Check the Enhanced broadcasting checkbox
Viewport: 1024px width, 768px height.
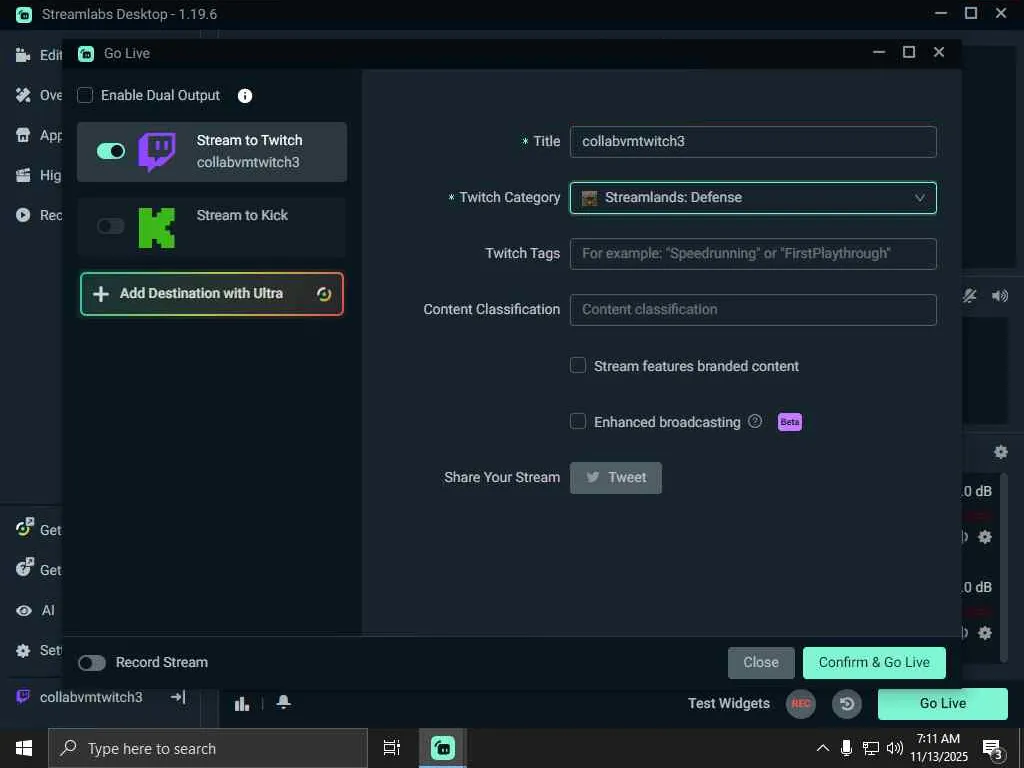[578, 421]
